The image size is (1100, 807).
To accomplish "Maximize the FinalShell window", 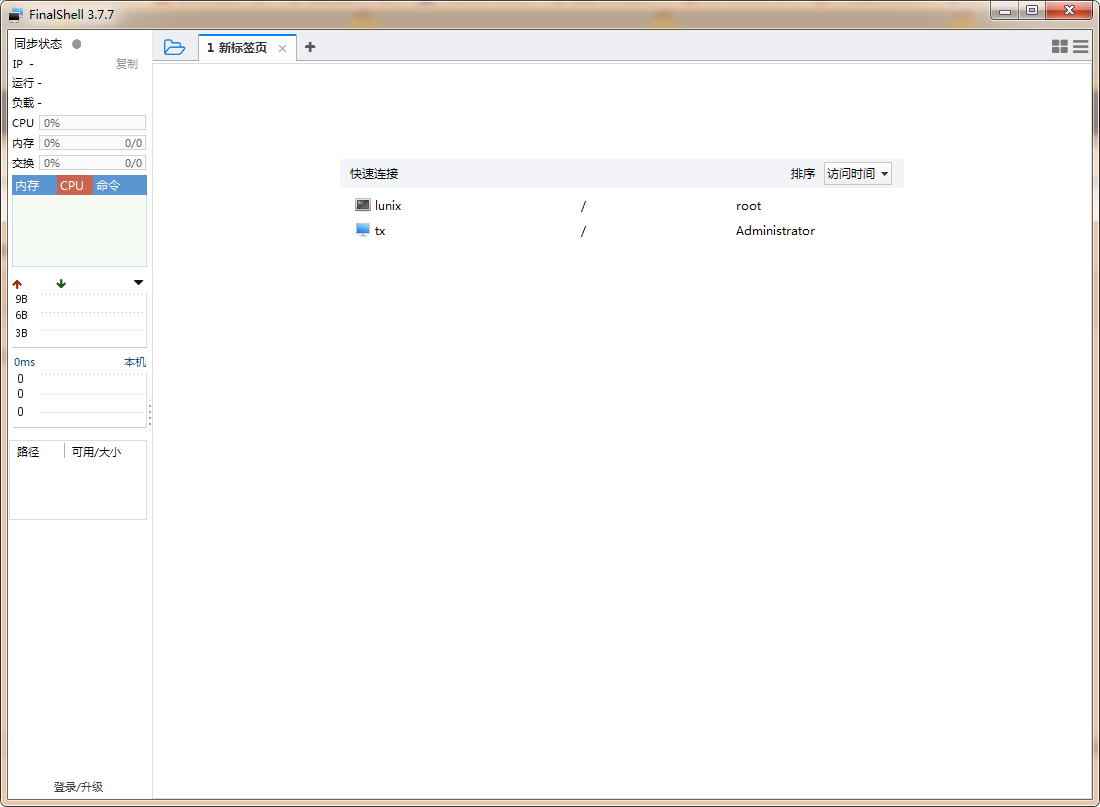I will 1031,11.
